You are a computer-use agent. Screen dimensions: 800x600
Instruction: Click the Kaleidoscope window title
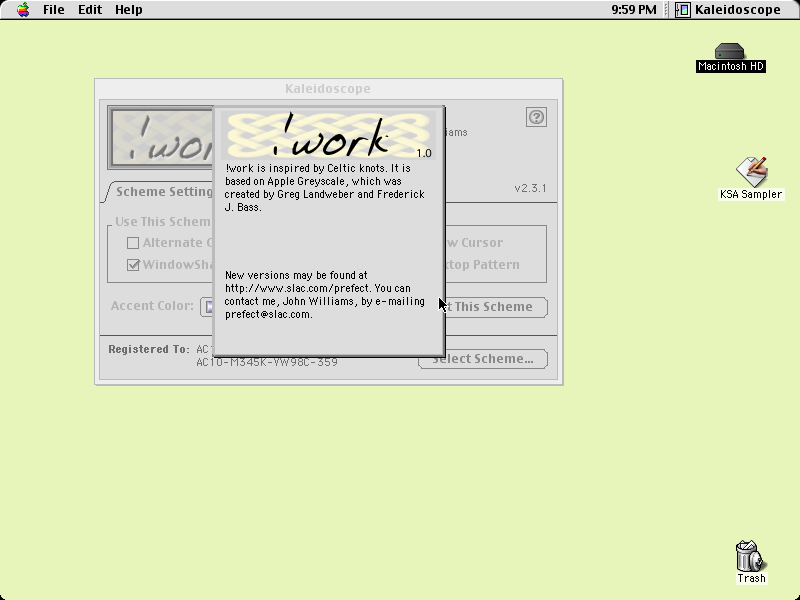click(x=328, y=89)
